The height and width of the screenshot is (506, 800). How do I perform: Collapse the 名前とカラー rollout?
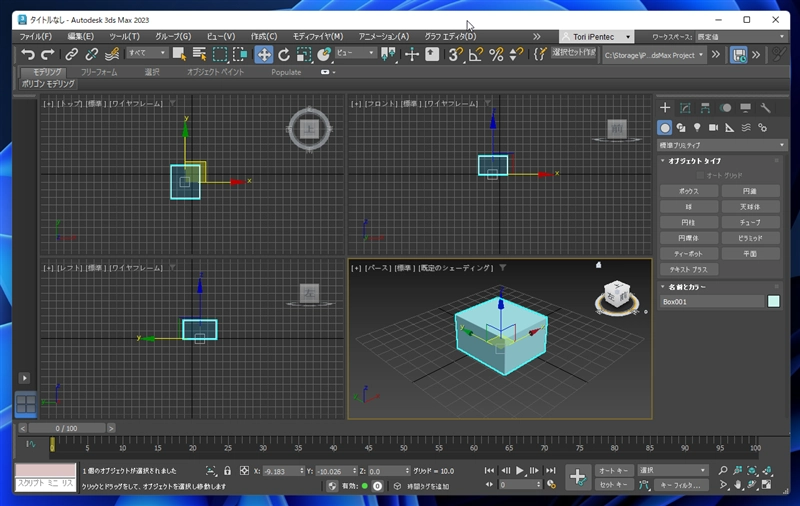point(687,287)
